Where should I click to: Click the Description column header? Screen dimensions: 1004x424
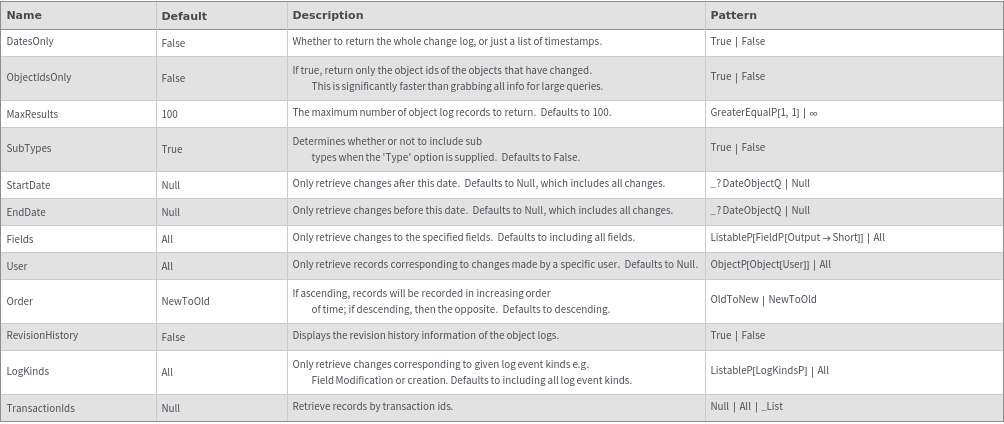[328, 15]
